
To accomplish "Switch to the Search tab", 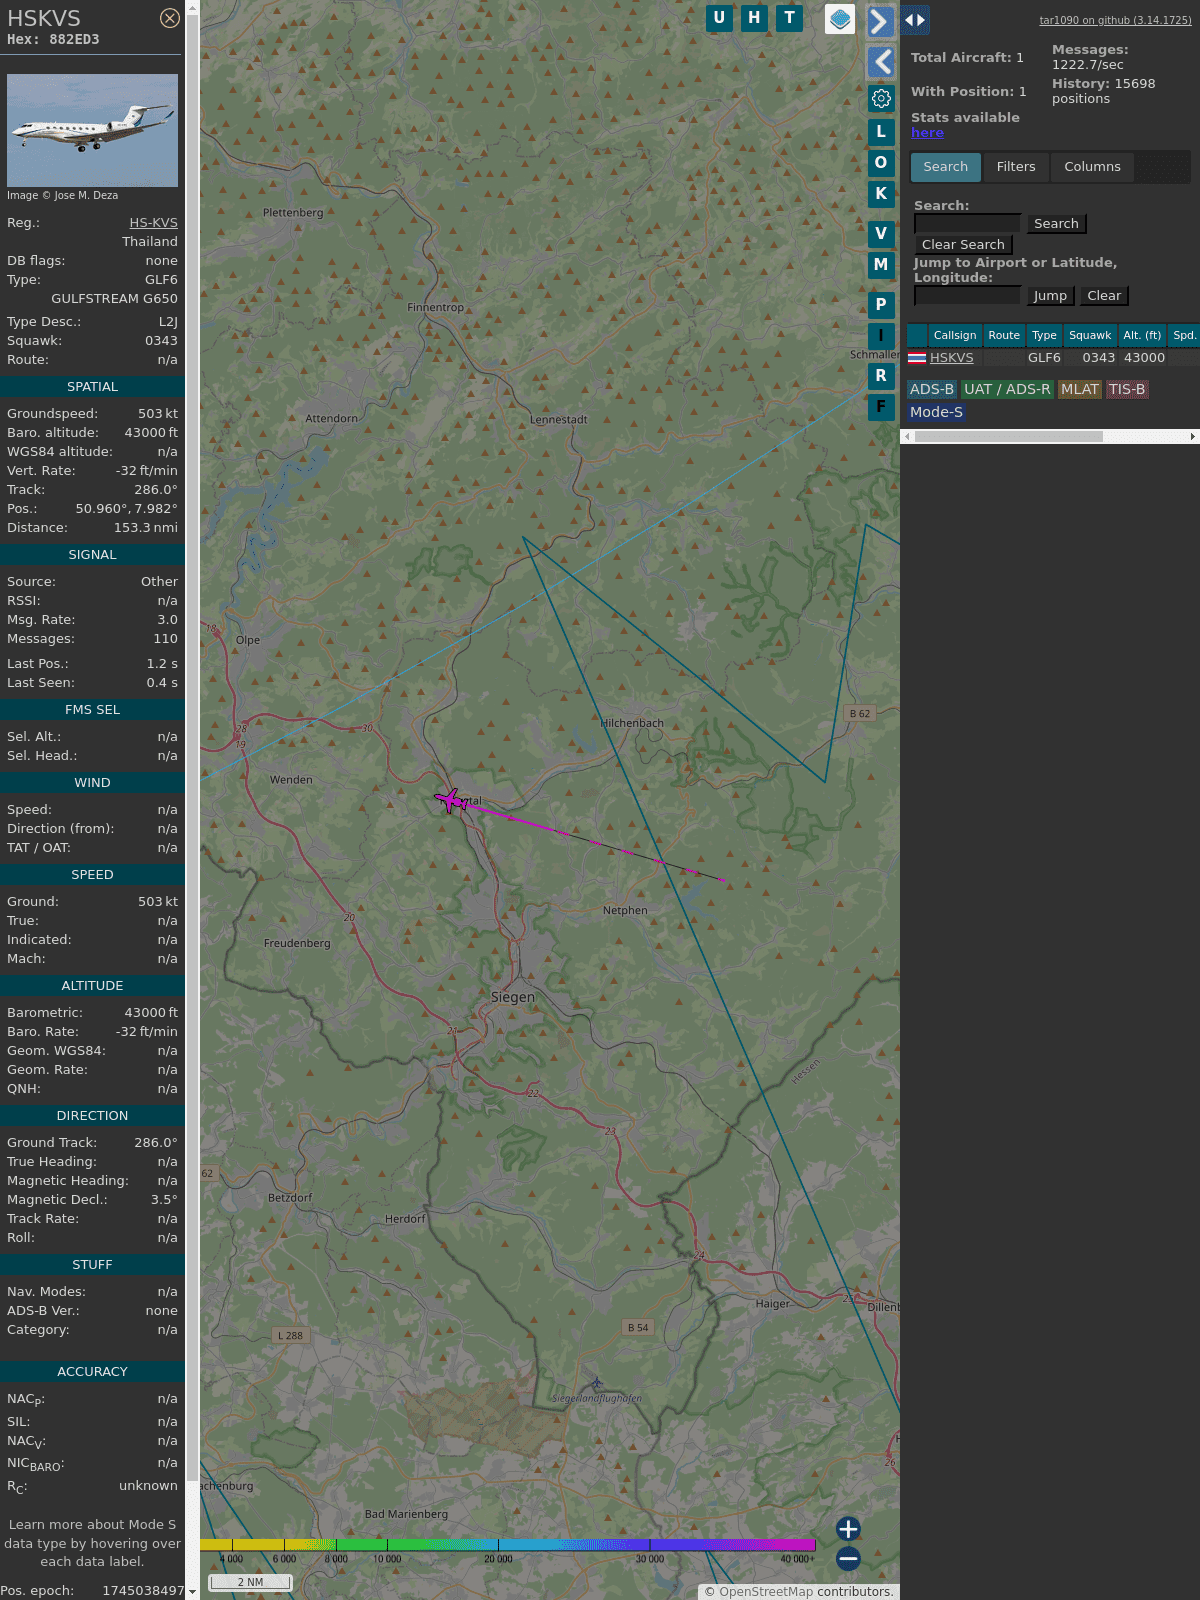I will click(x=946, y=167).
